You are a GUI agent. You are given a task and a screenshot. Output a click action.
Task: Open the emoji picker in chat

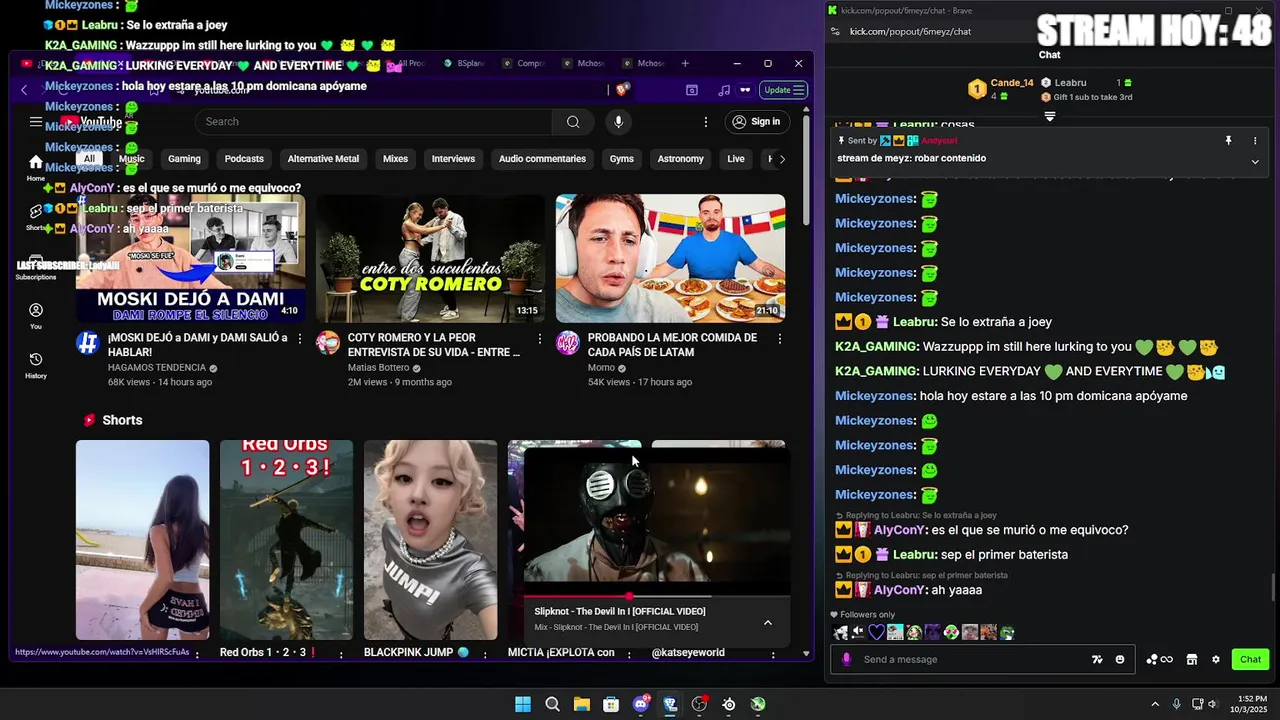pyautogui.click(x=1120, y=660)
